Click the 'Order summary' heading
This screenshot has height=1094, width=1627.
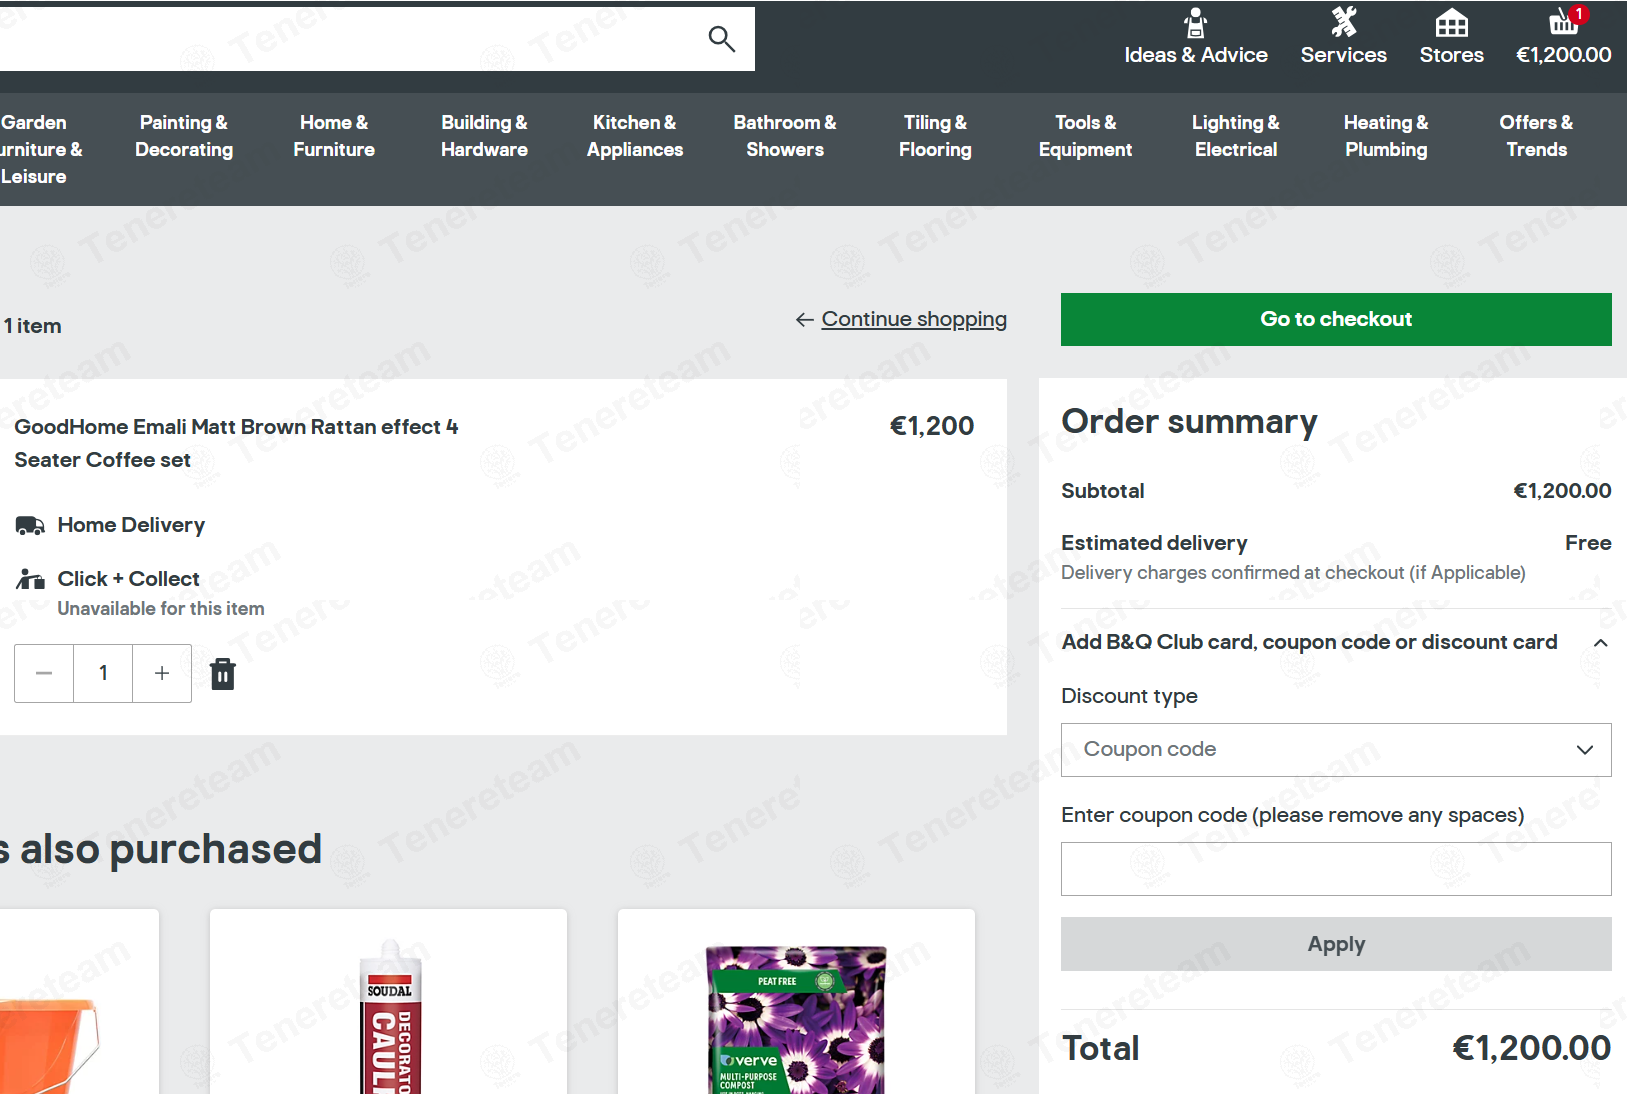pyautogui.click(x=1189, y=422)
